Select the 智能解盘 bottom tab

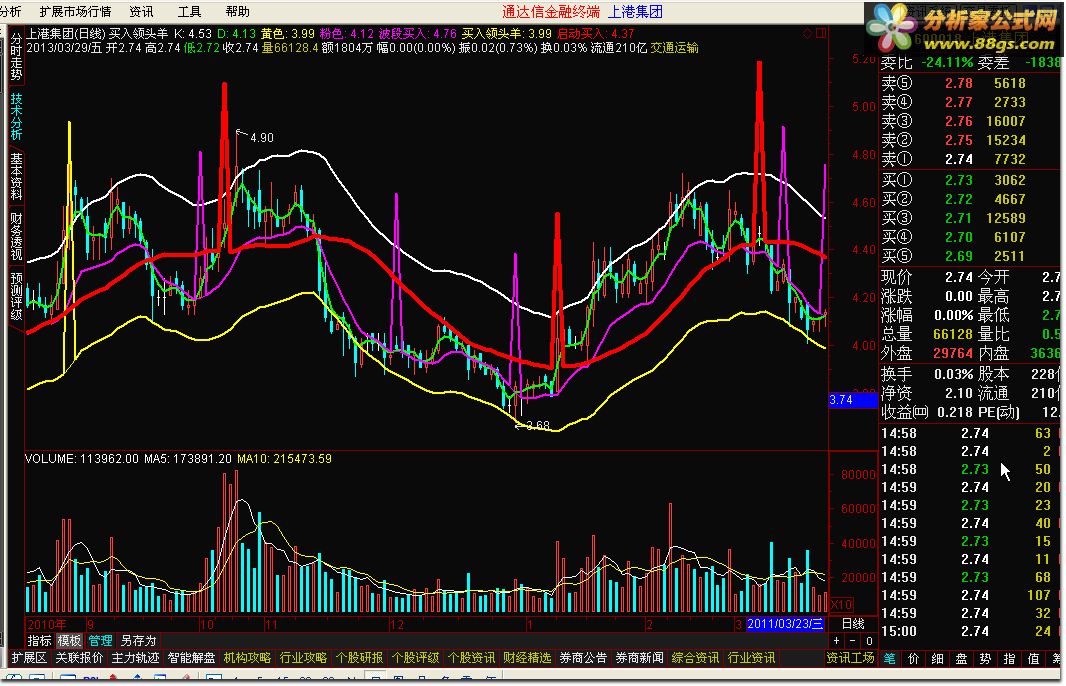(x=191, y=657)
